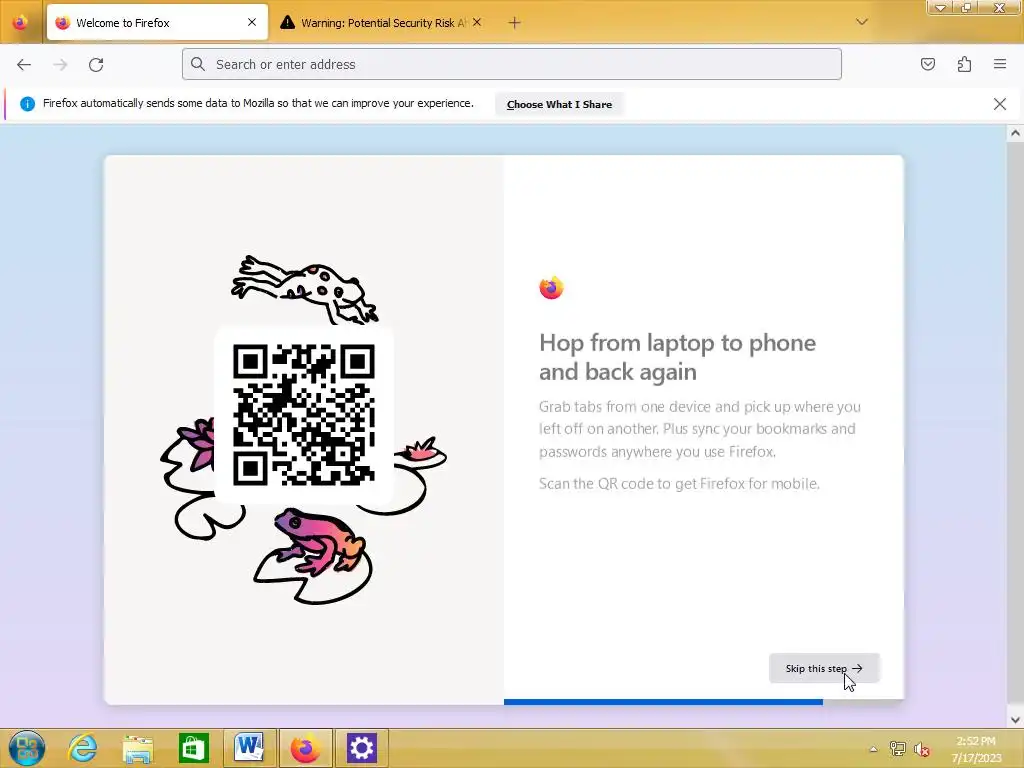
Task: Close the Welcome to Firefox tab
Action: tap(252, 22)
